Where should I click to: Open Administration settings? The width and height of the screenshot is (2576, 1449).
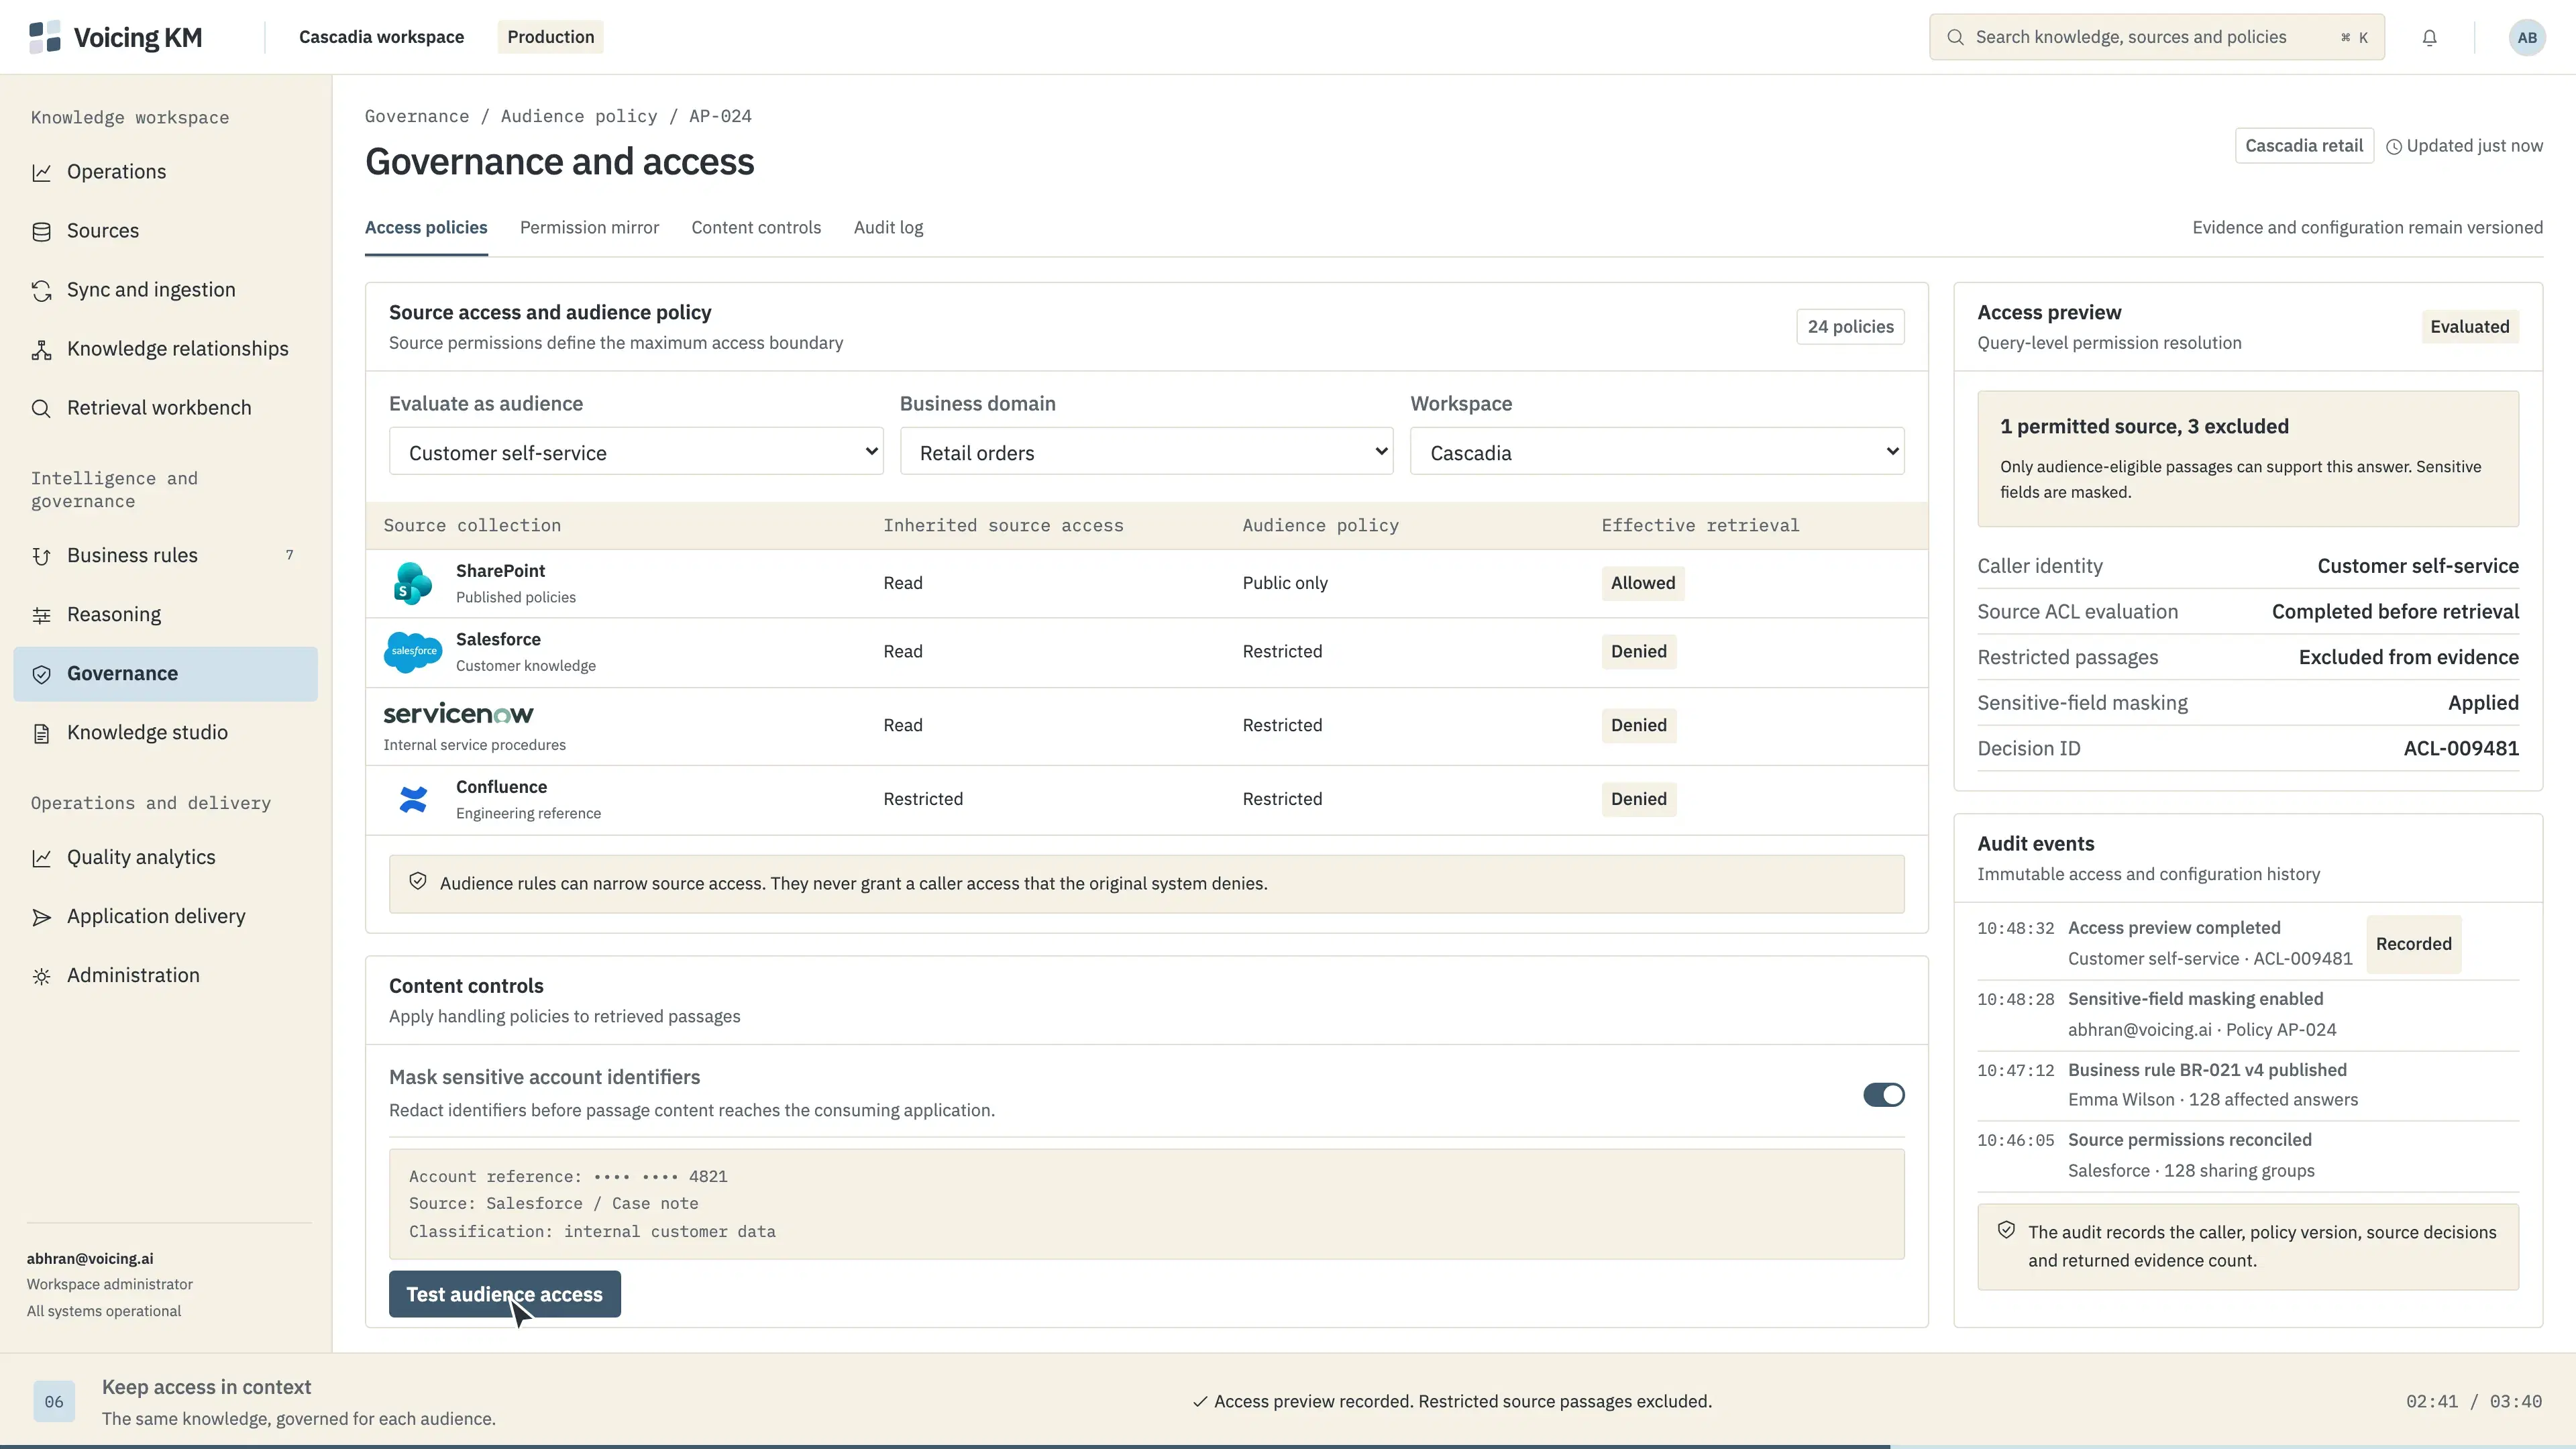[165, 975]
